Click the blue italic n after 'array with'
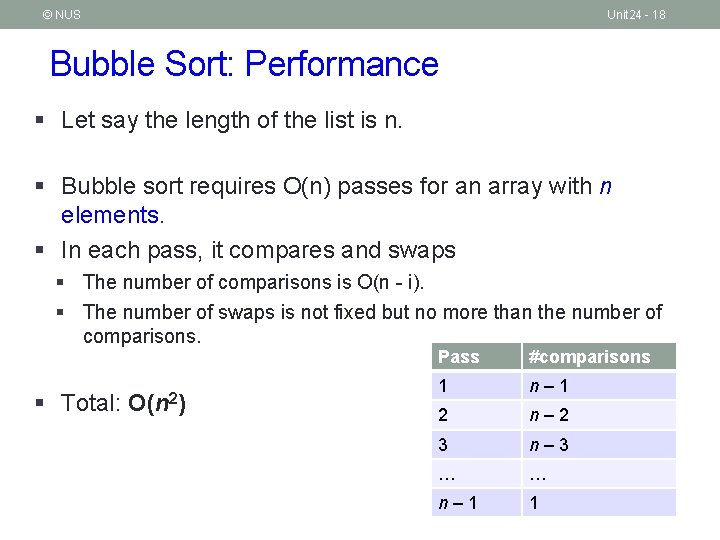The width and height of the screenshot is (720, 540). pos(606,186)
